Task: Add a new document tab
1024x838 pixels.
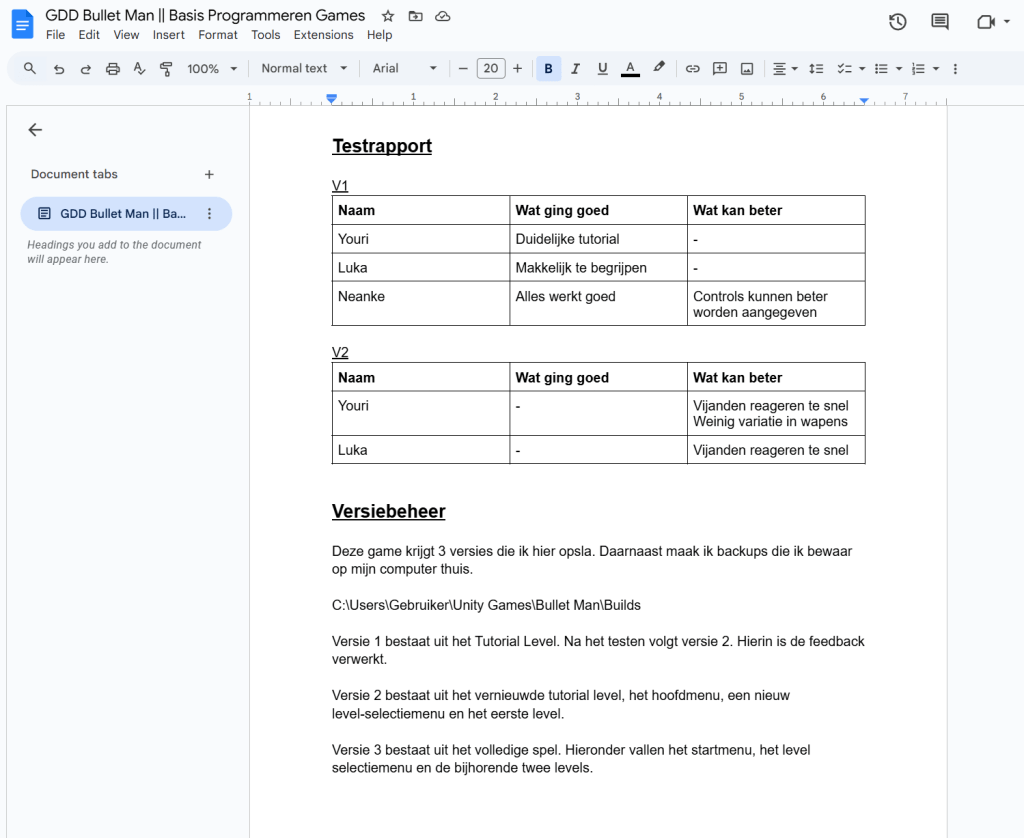Action: pos(209,174)
